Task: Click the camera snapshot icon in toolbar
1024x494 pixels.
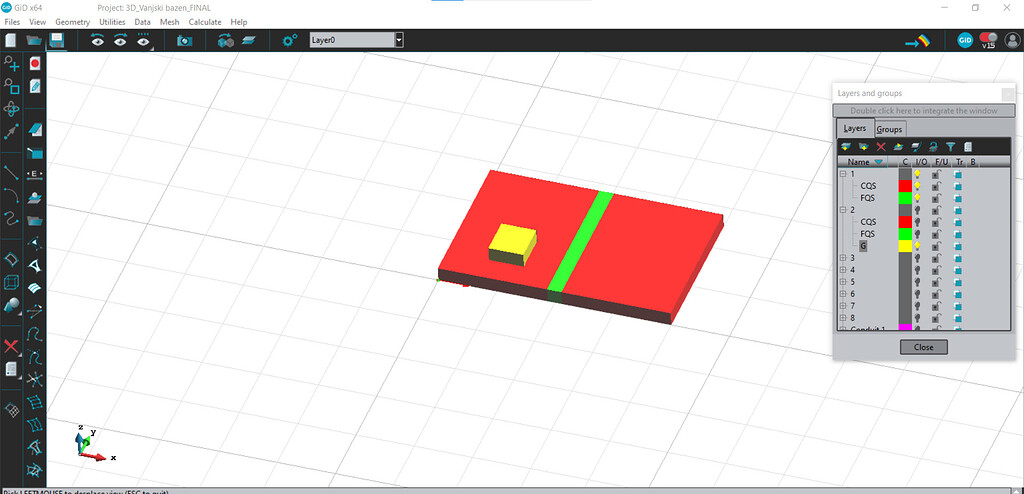Action: [184, 40]
